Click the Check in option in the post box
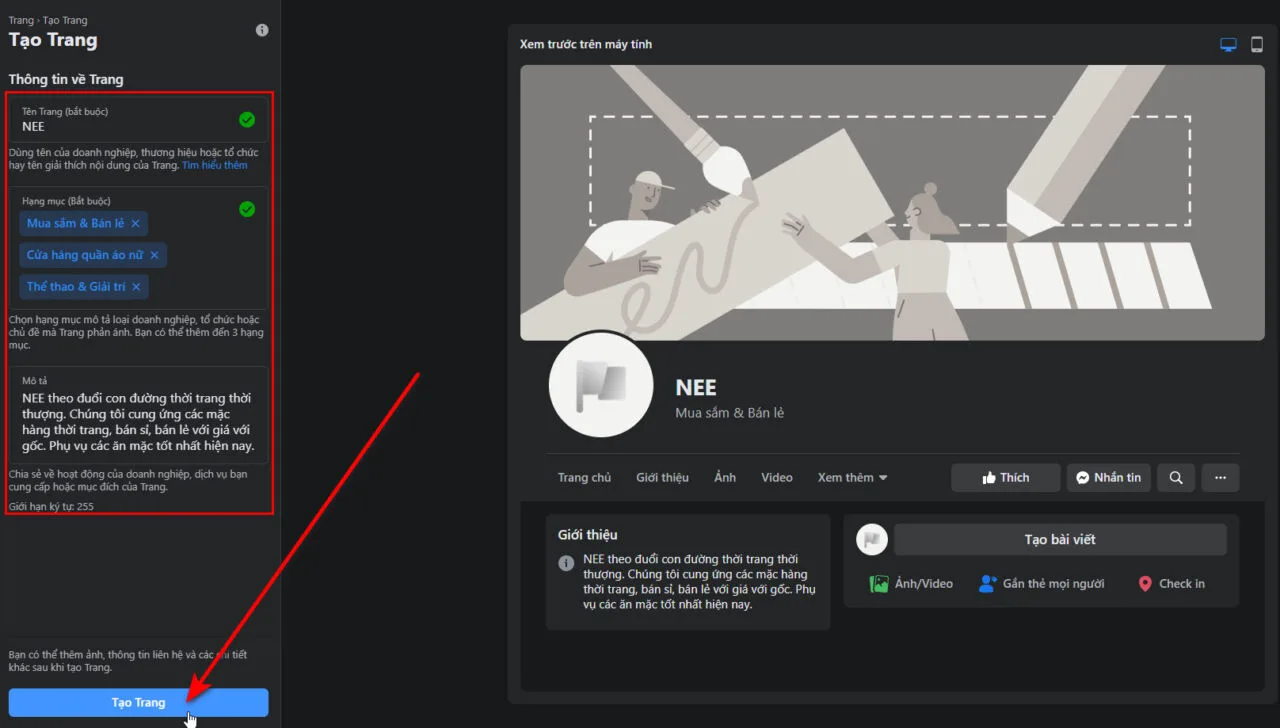Viewport: 1280px width, 728px height. [x=1171, y=584]
